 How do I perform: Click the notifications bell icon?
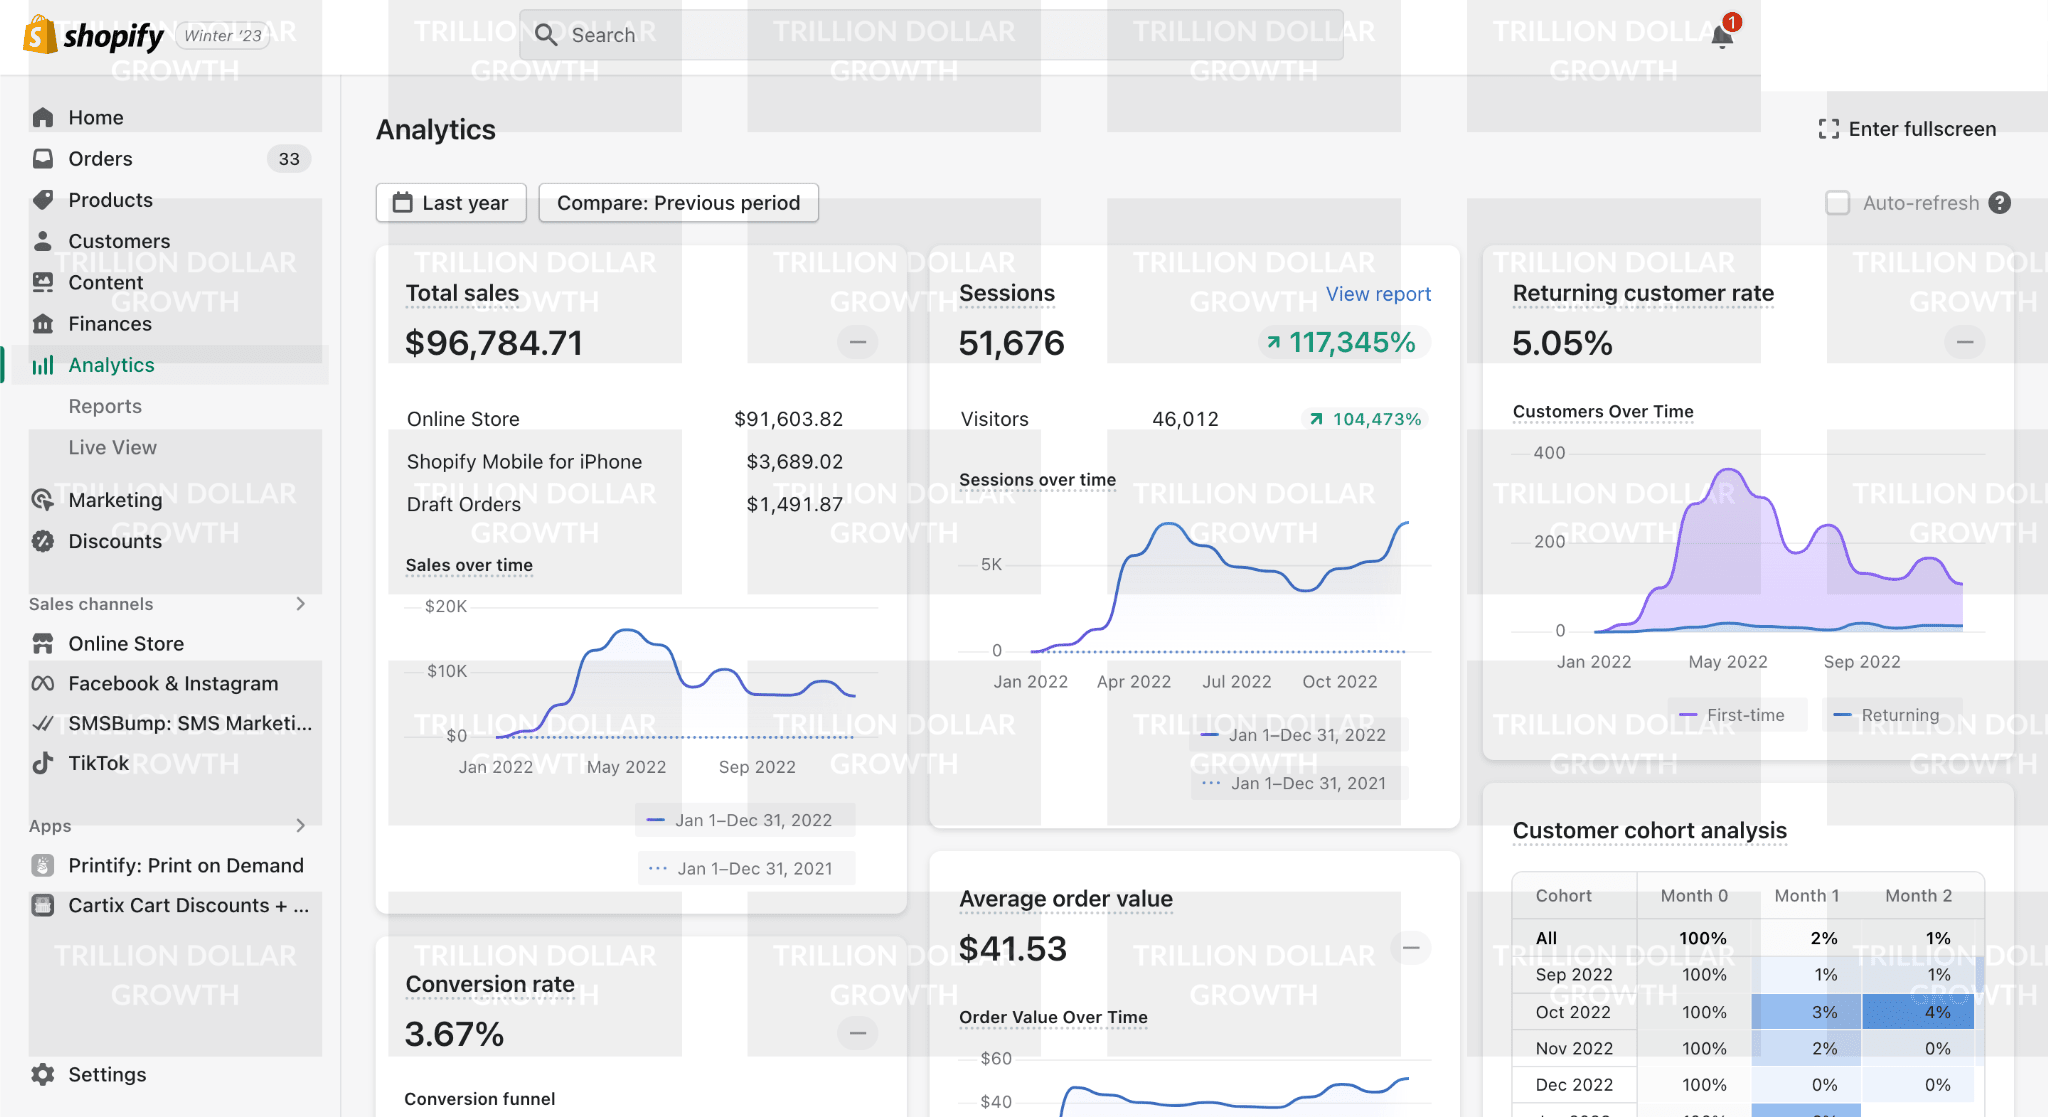coord(1721,37)
